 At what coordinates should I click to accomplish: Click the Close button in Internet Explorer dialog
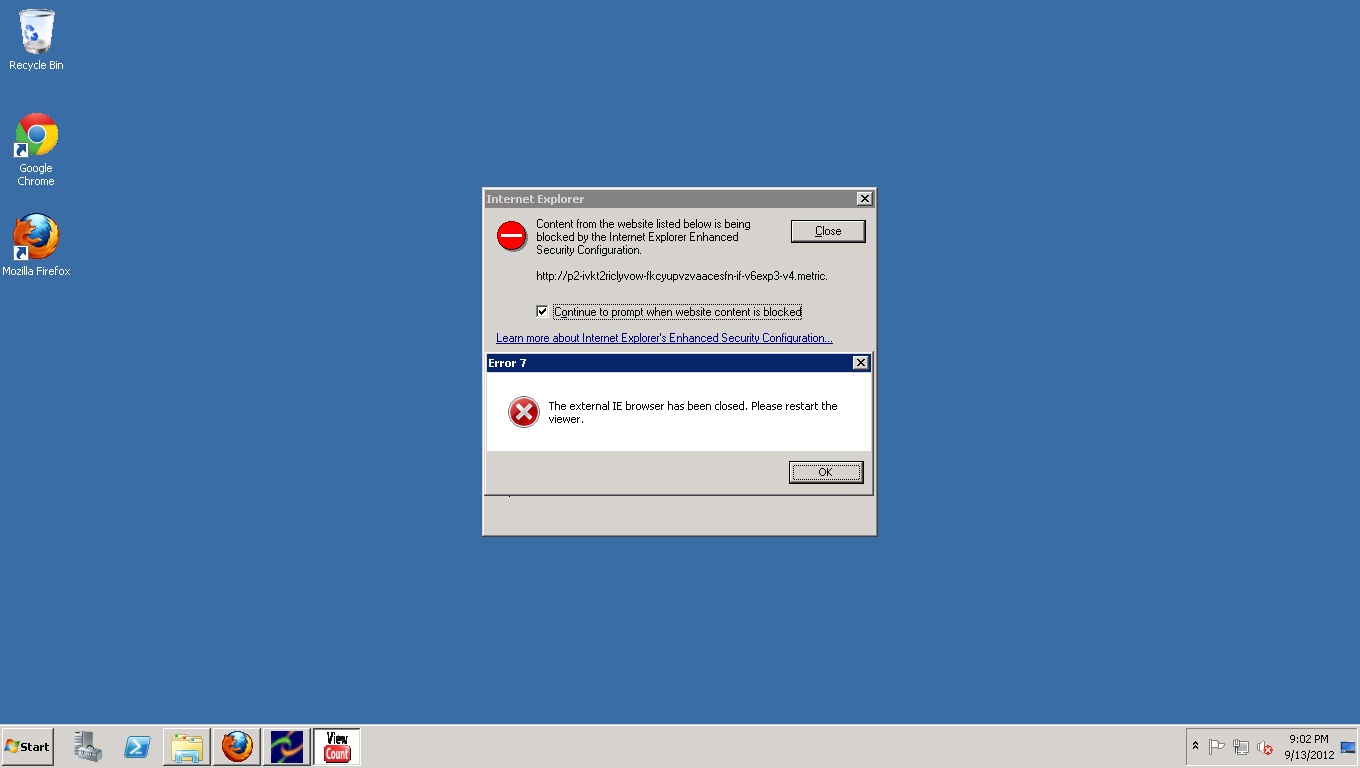click(x=828, y=231)
